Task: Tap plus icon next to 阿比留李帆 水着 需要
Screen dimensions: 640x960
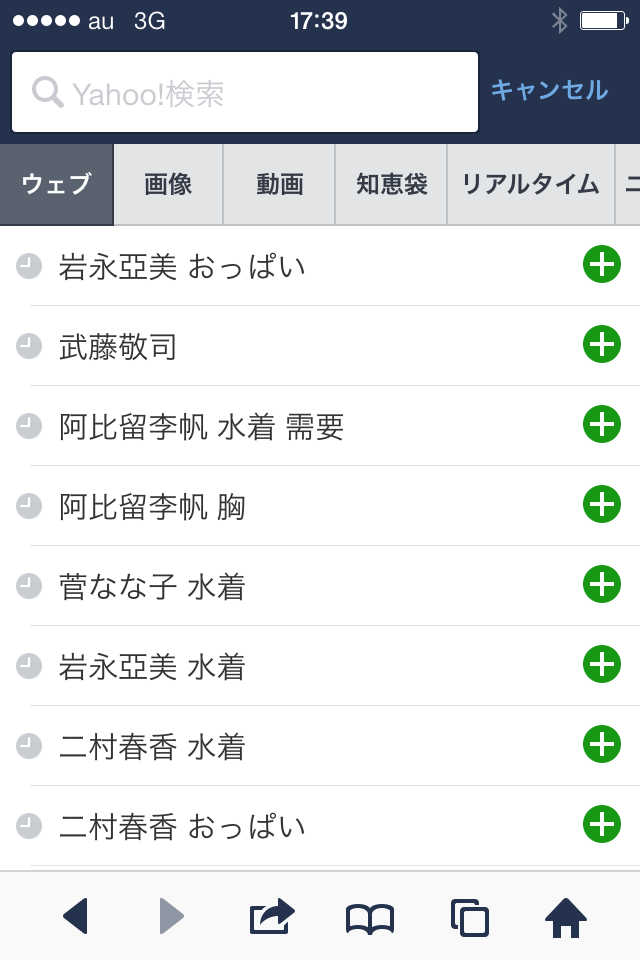Action: point(601,425)
